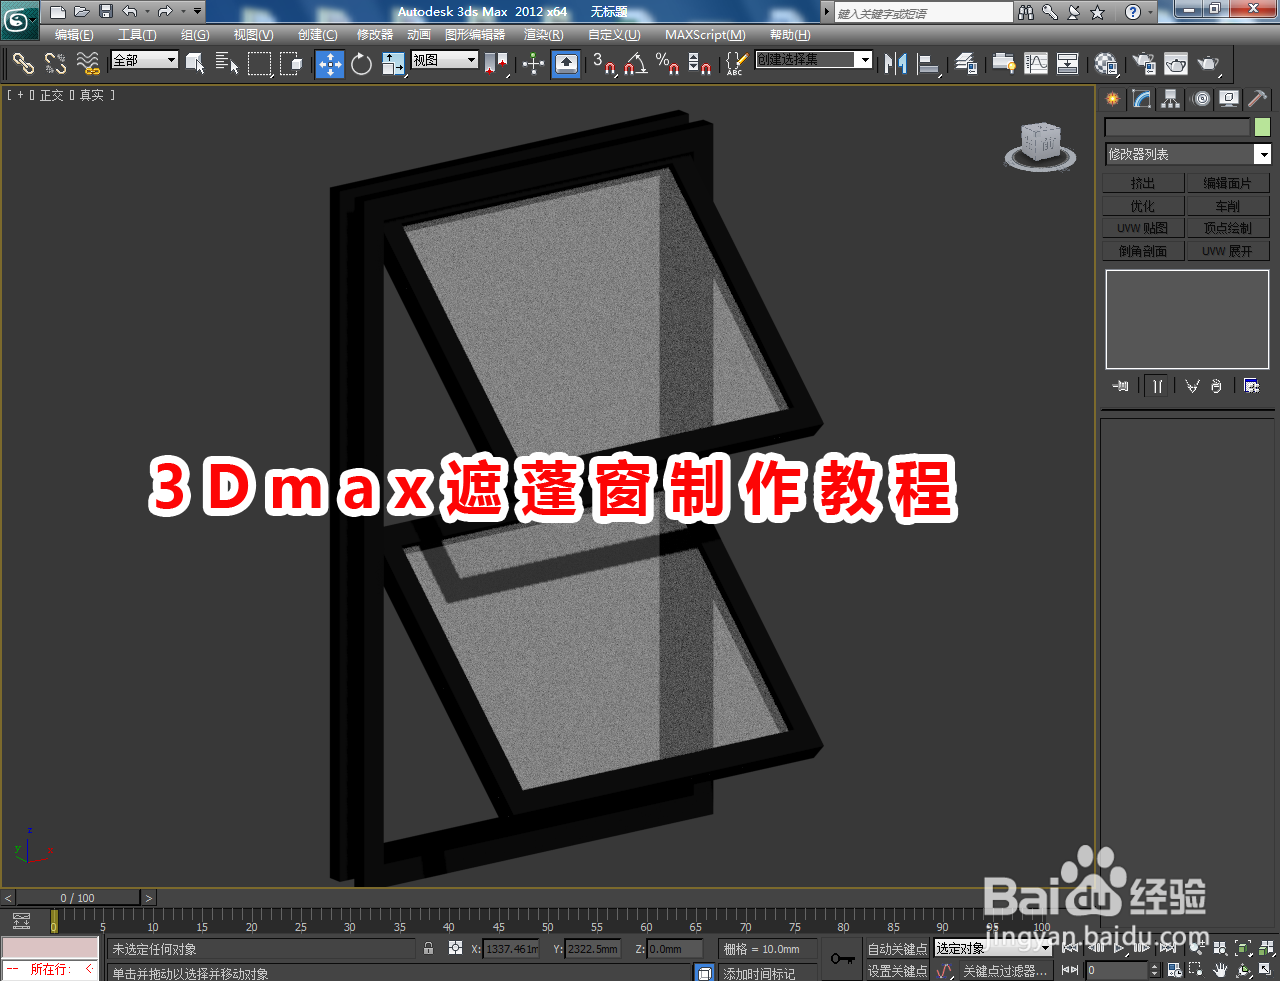Activate the Select and Move tool
The width and height of the screenshot is (1280, 981).
[x=330, y=63]
